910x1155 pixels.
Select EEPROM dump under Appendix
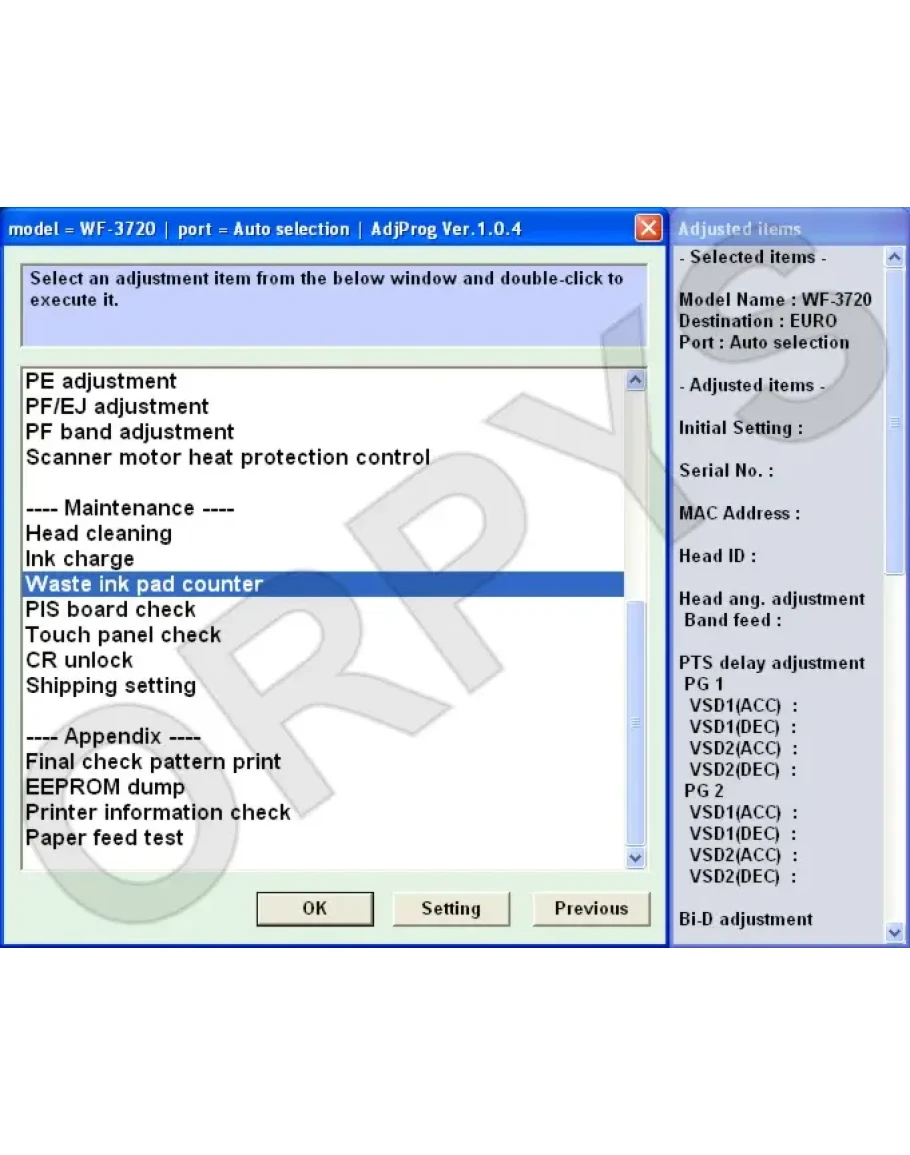(x=105, y=787)
